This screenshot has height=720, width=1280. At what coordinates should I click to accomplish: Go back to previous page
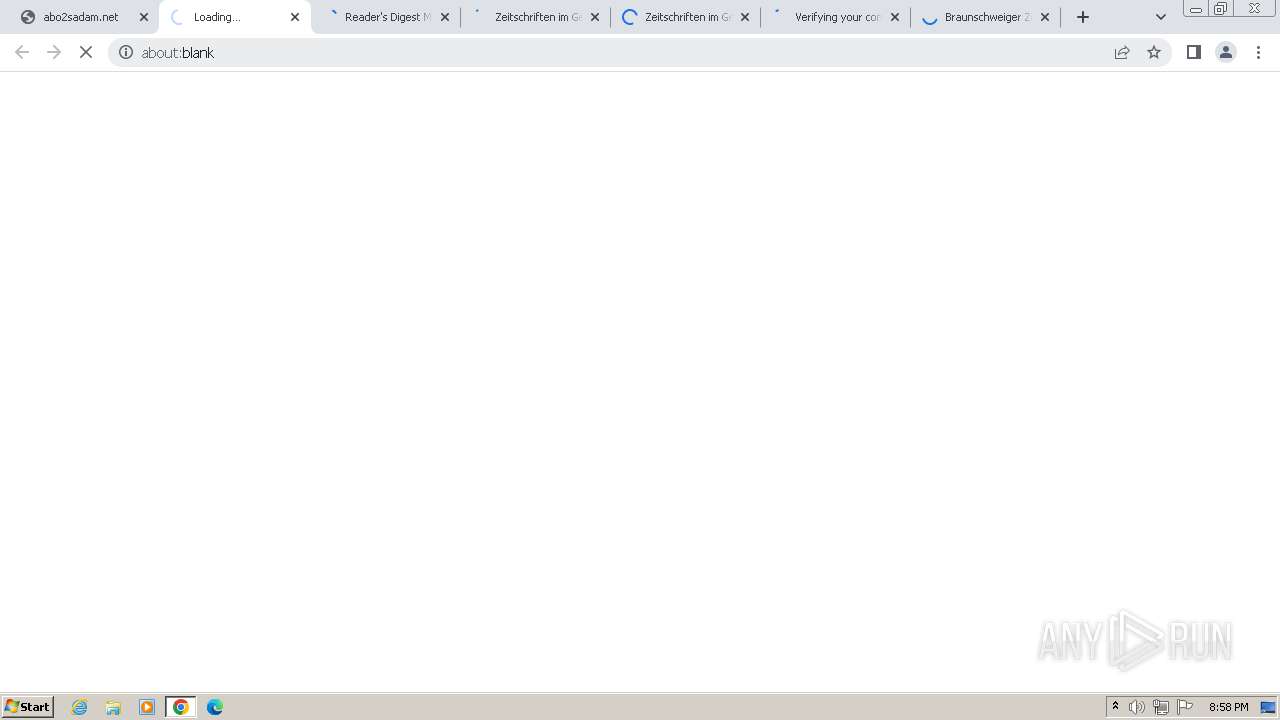(x=22, y=52)
